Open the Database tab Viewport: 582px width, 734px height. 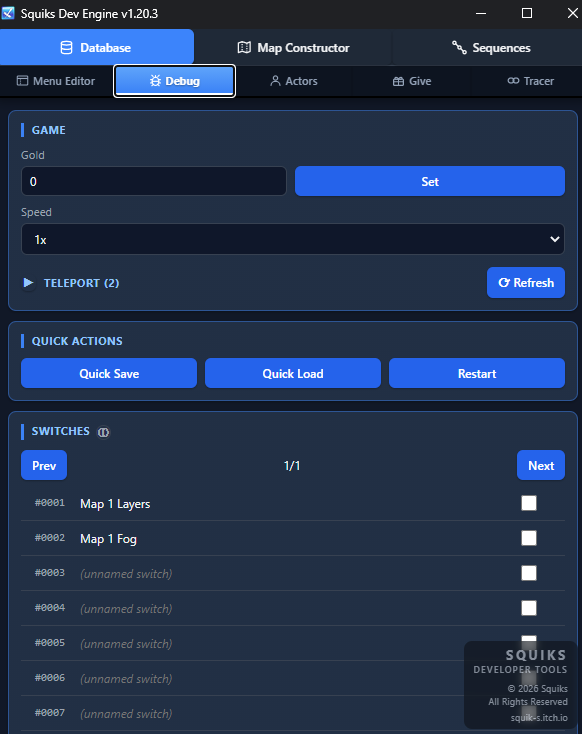tap(96, 47)
